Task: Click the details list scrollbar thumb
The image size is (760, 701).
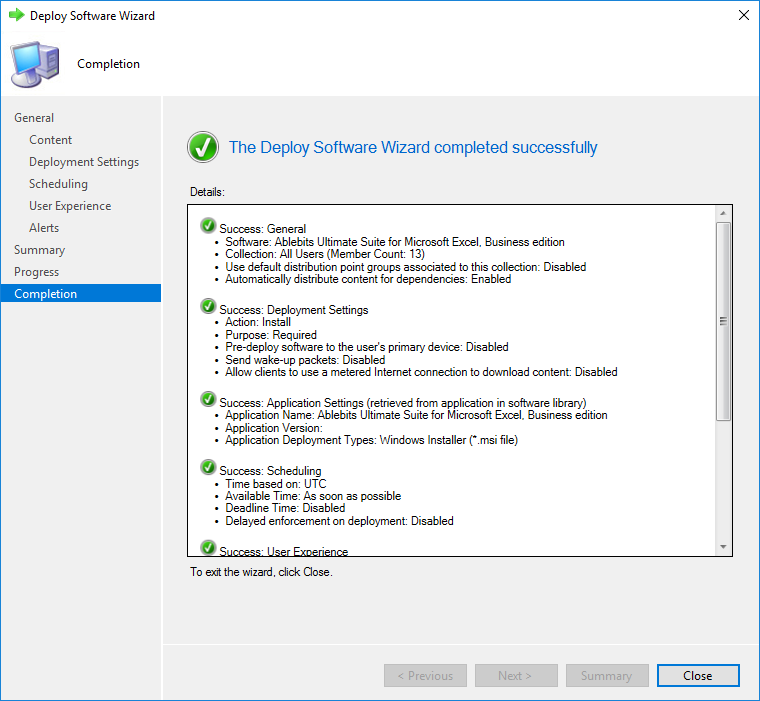Action: (x=723, y=321)
